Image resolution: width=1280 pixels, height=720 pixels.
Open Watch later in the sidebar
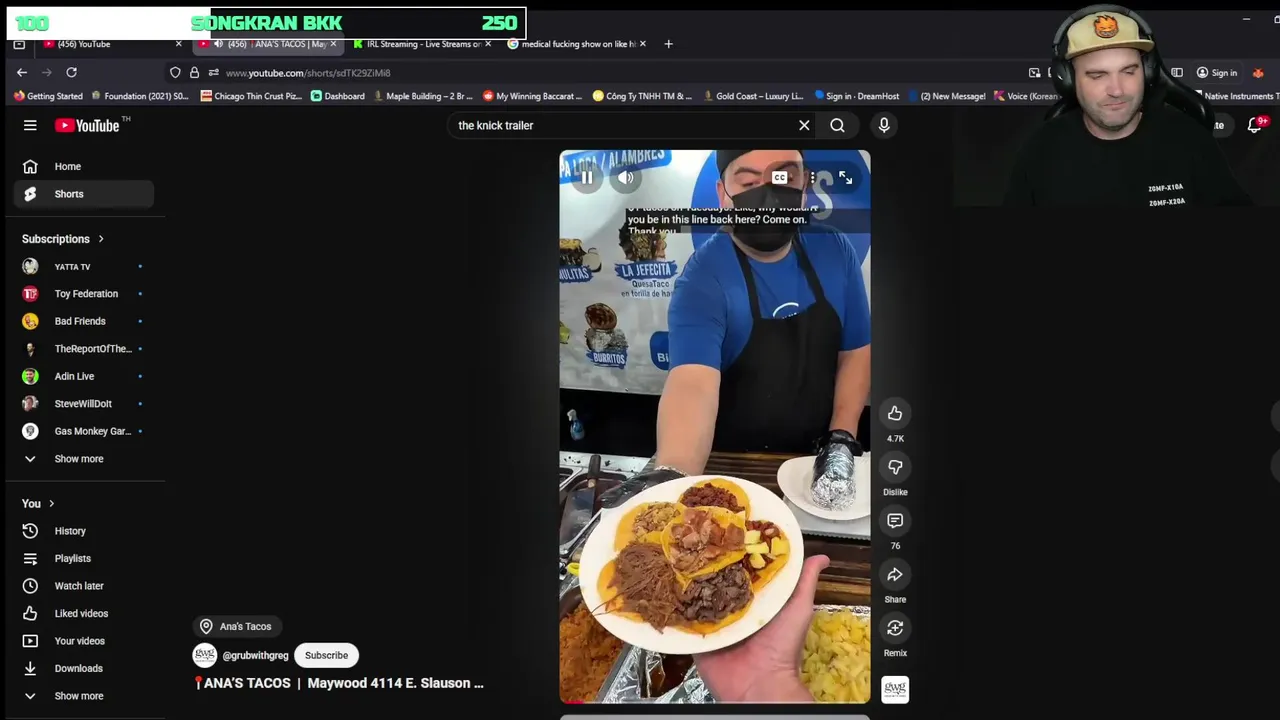point(84,586)
